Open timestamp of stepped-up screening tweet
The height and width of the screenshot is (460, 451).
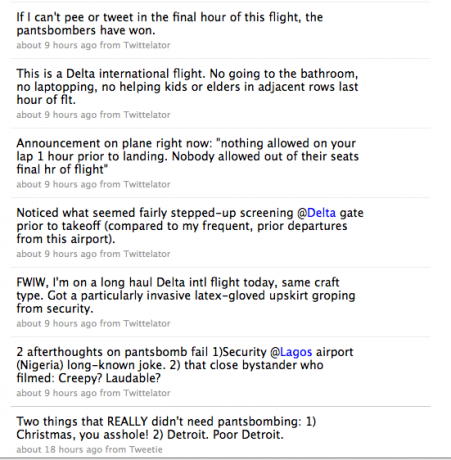tap(57, 254)
